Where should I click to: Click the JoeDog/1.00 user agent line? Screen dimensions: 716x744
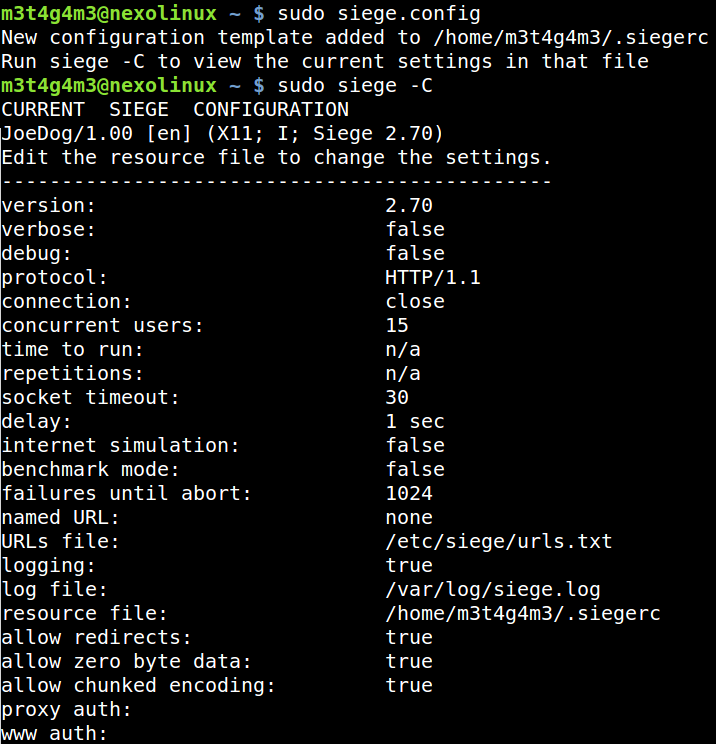222,133
